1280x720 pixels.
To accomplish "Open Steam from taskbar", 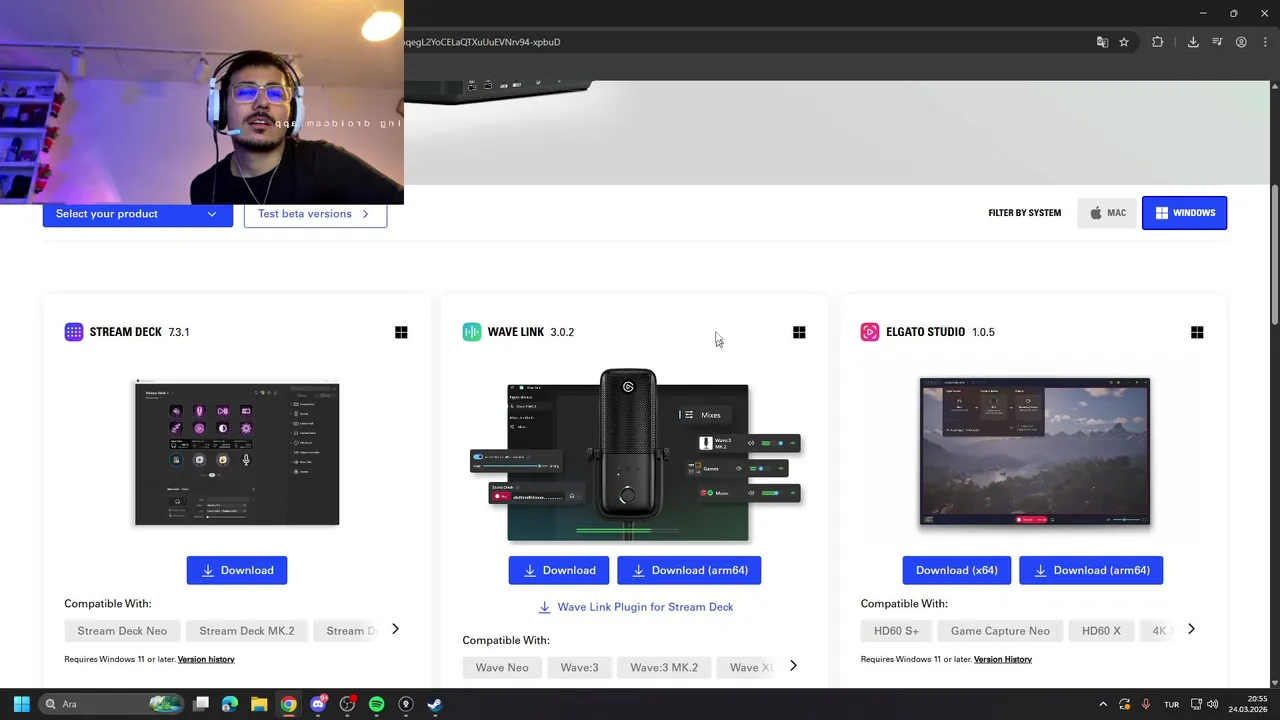I will click(x=435, y=704).
